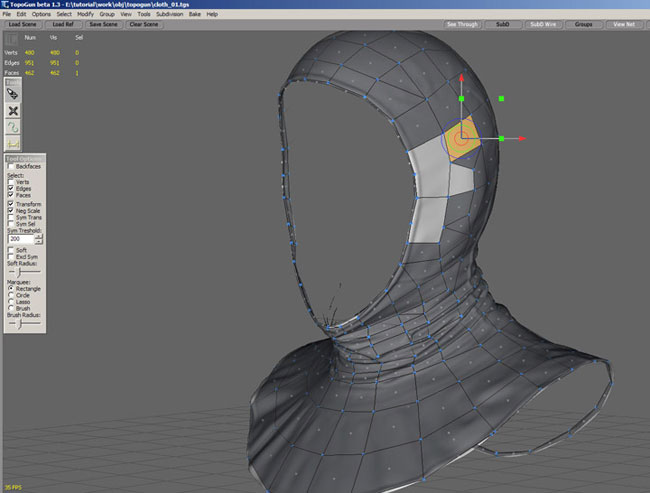This screenshot has width=650, height=493.
Task: Click the Edges count value 951 under Num
Action: pos(29,63)
